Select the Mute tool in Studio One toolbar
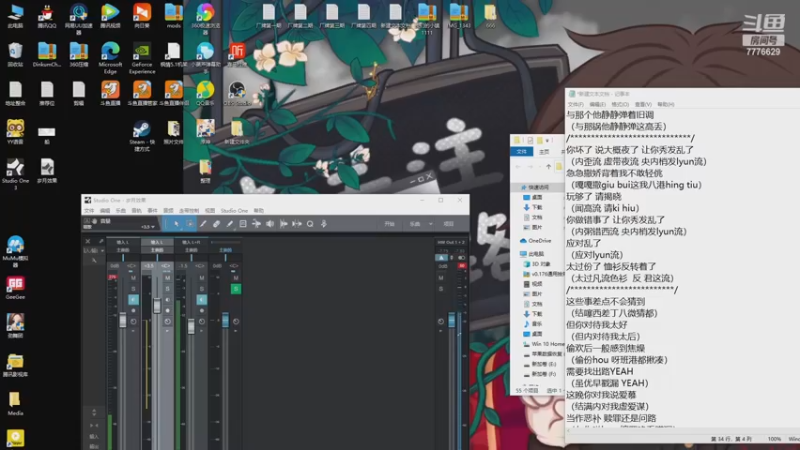 point(243,224)
